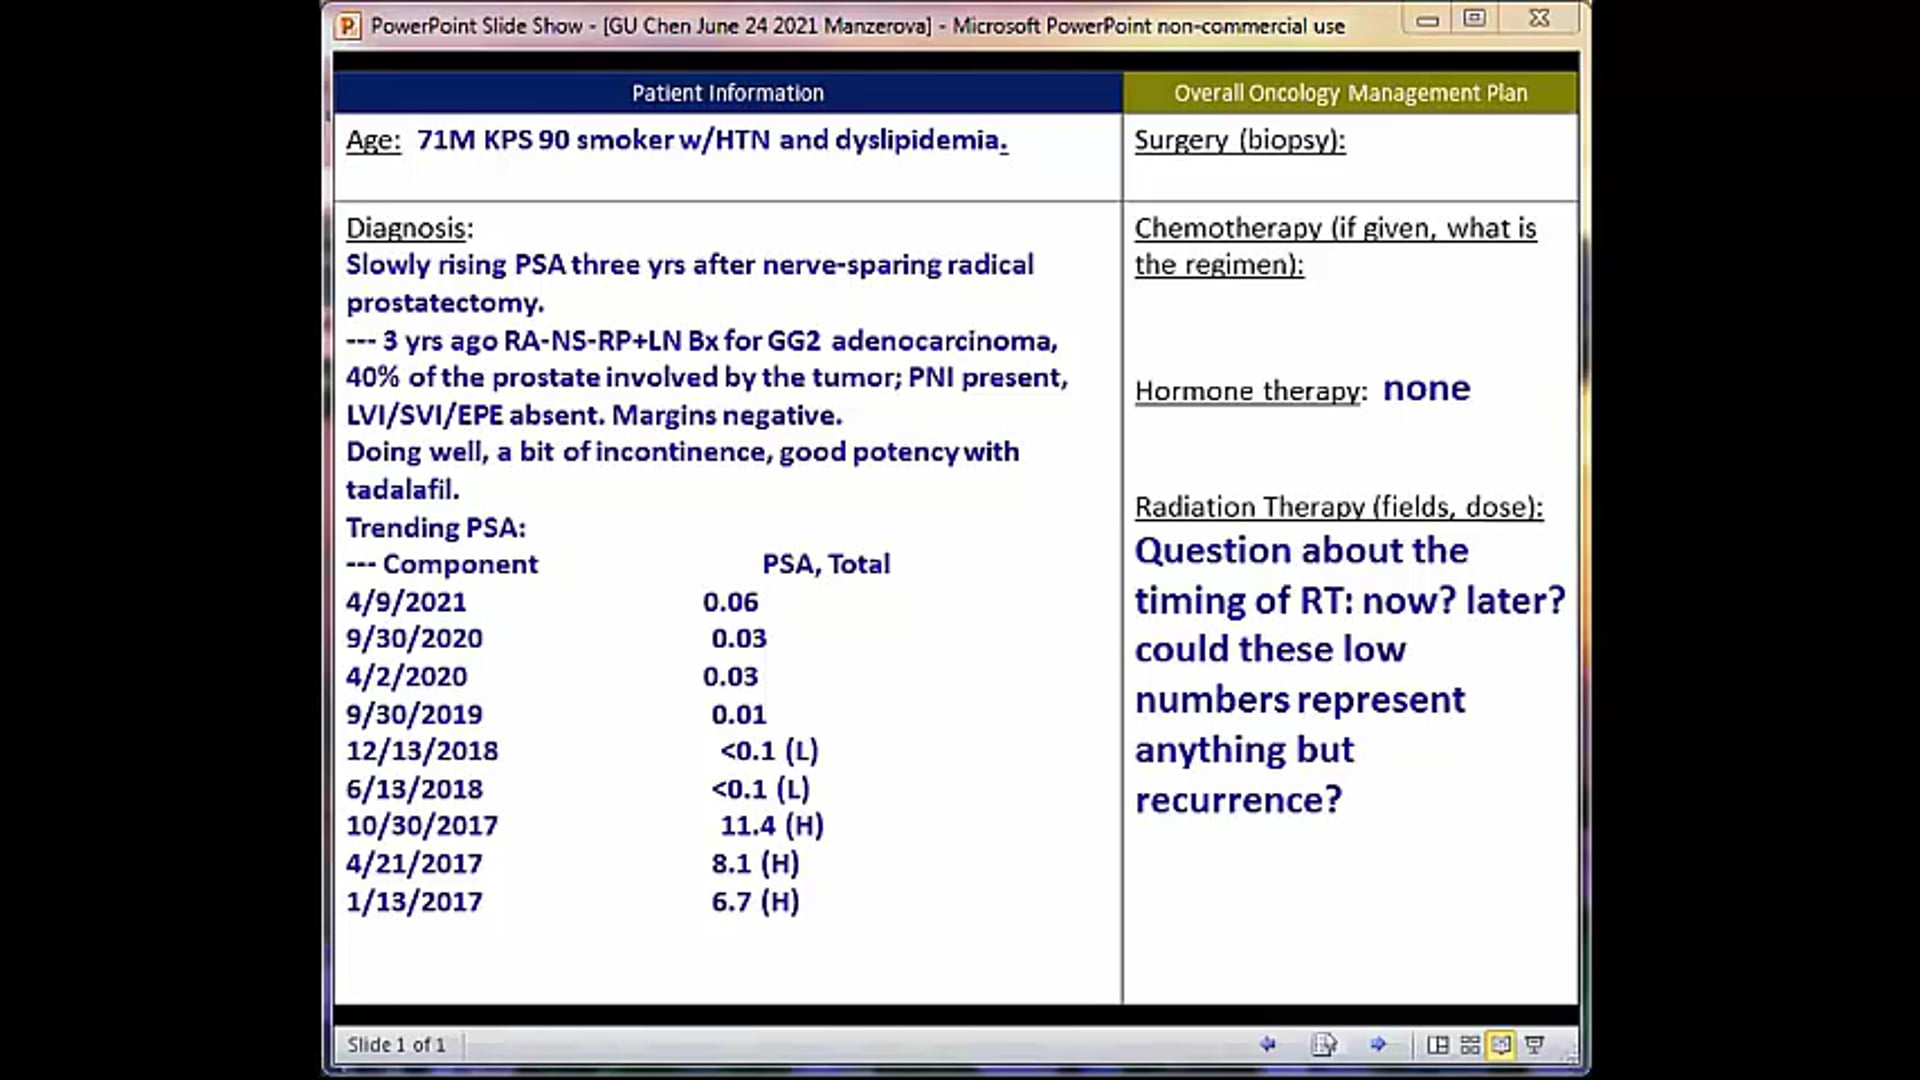This screenshot has height=1080, width=1920.
Task: Go back using the previous slide arrow
Action: pyautogui.click(x=1268, y=1044)
